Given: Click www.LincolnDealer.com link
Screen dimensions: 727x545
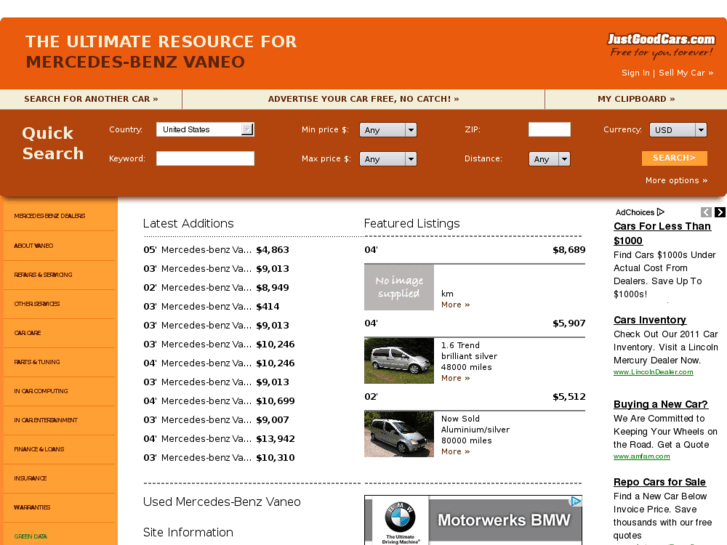Looking at the screenshot, I should tap(653, 372).
